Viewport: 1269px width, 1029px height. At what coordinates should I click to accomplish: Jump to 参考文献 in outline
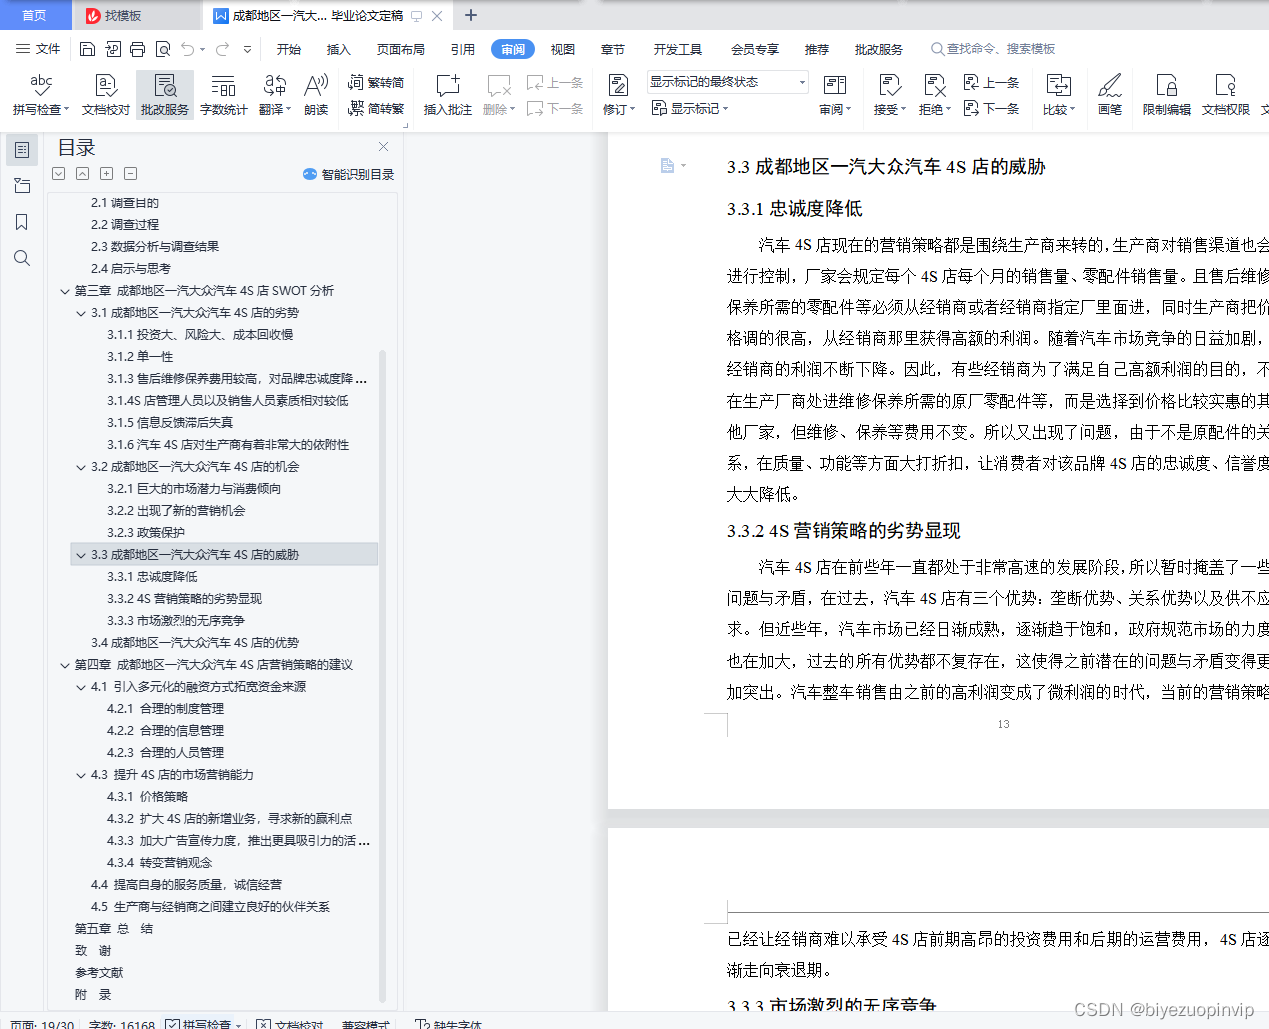click(x=99, y=973)
